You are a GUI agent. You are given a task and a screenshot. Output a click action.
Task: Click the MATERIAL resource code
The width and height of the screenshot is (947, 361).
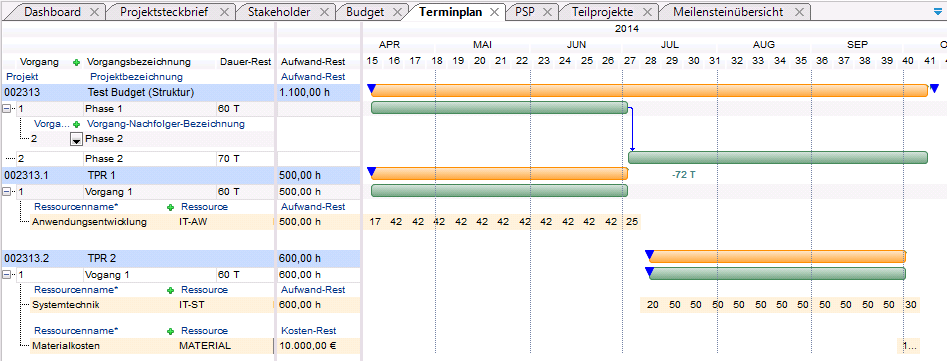(205, 346)
